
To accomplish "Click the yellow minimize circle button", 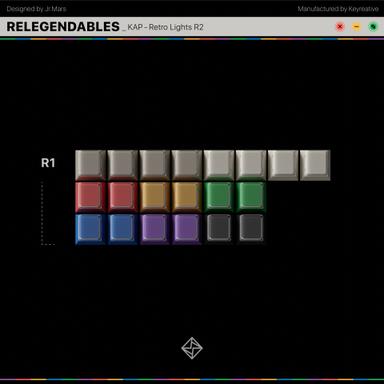I will pyautogui.click(x=356, y=27).
